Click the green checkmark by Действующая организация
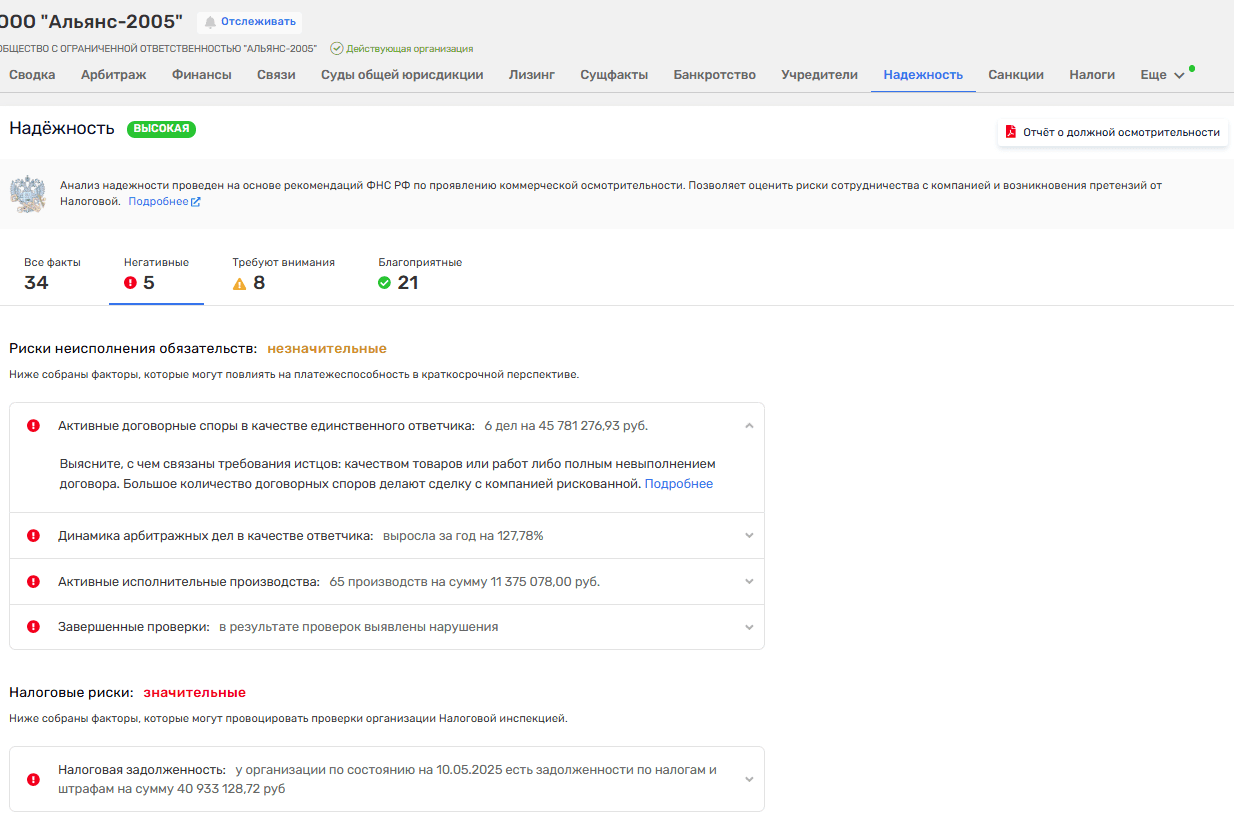Viewport: 1234px width, 829px height. (x=337, y=48)
